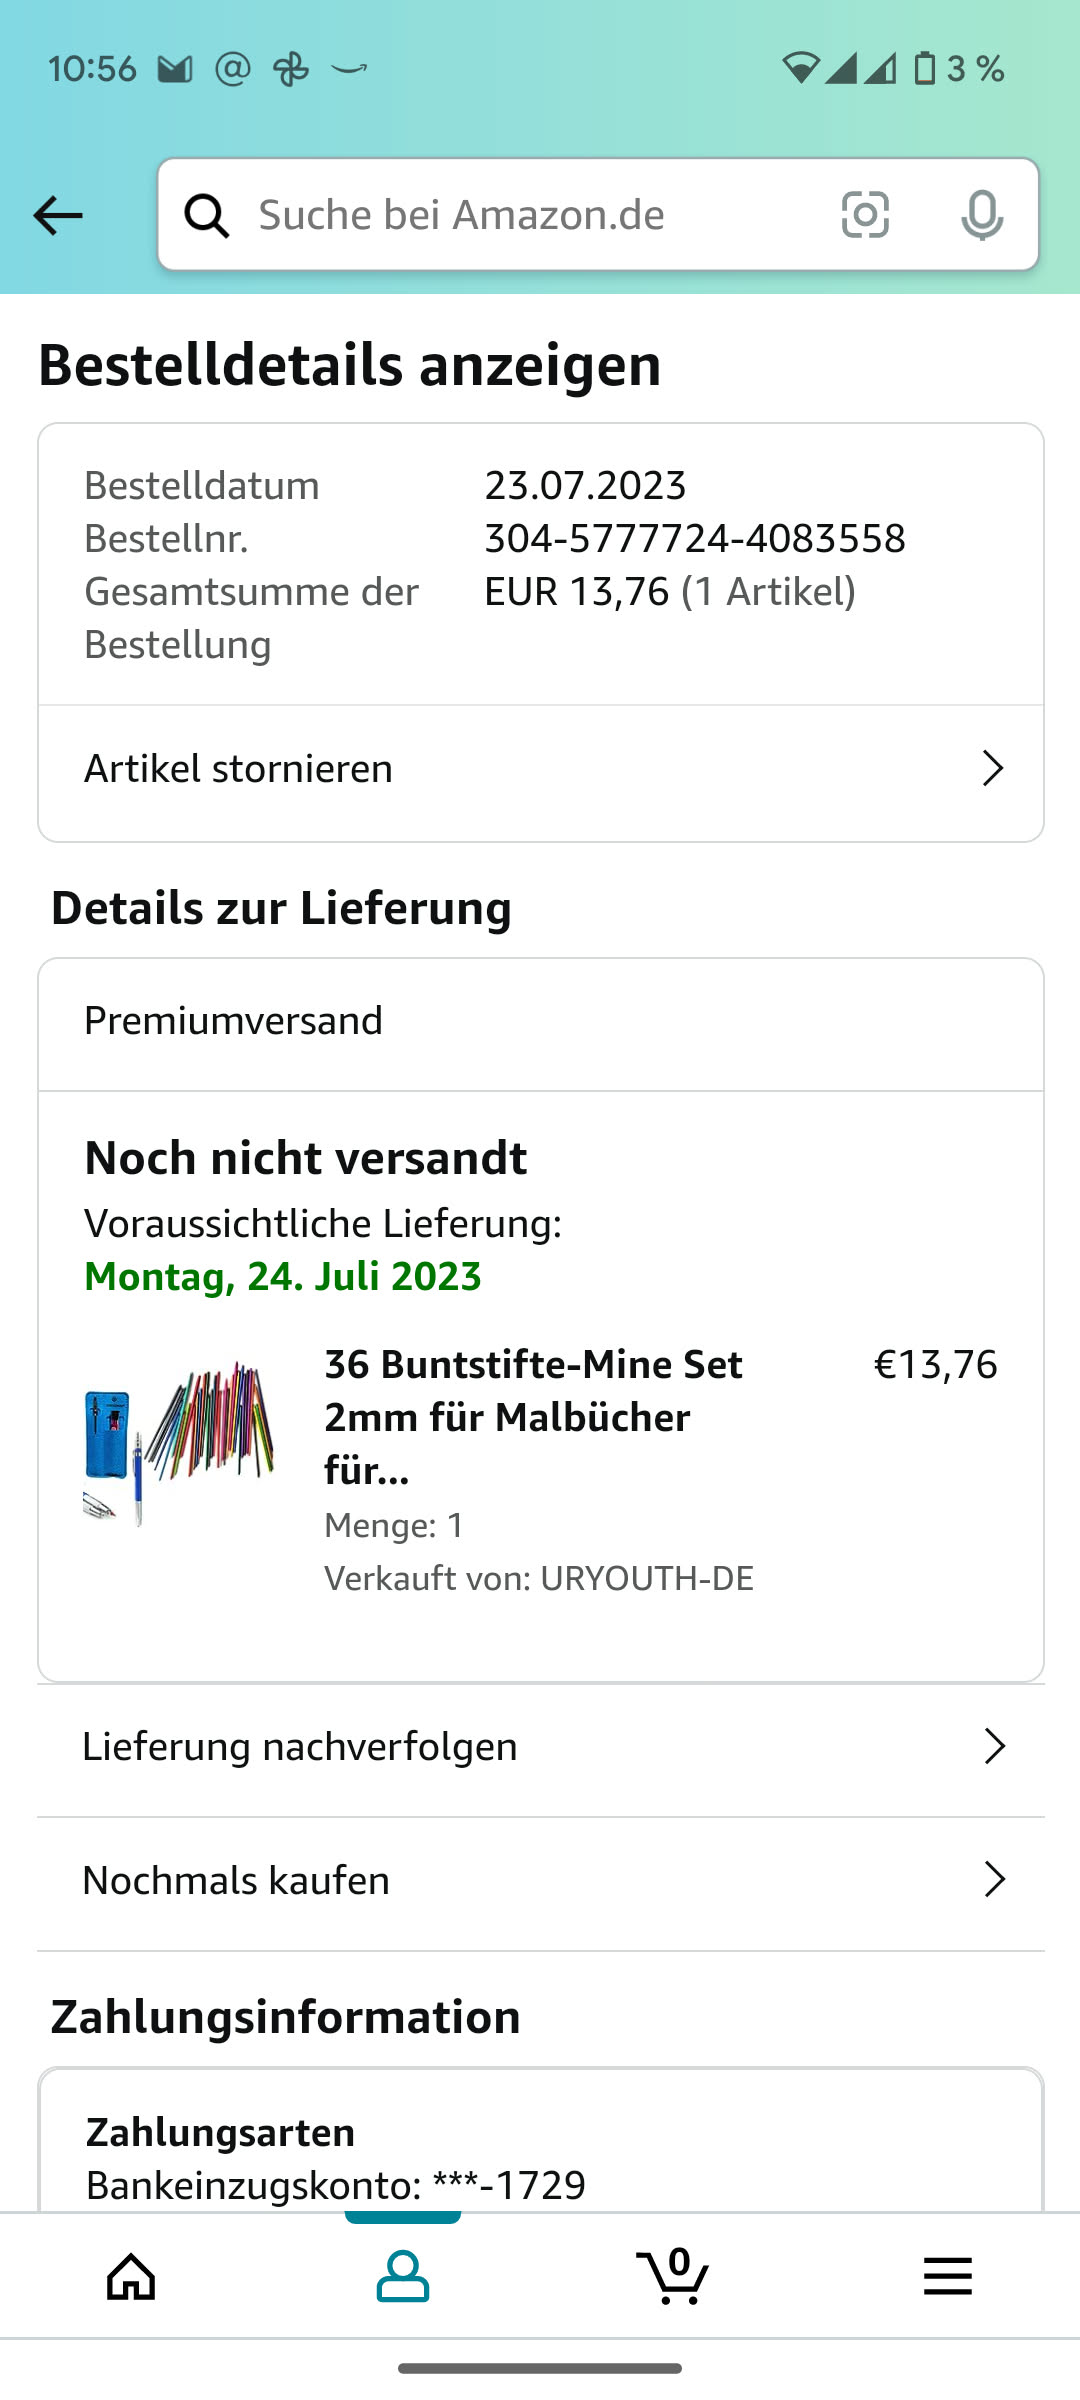Go to Home tab icon
The height and width of the screenshot is (2400, 1080).
coord(131,2277)
